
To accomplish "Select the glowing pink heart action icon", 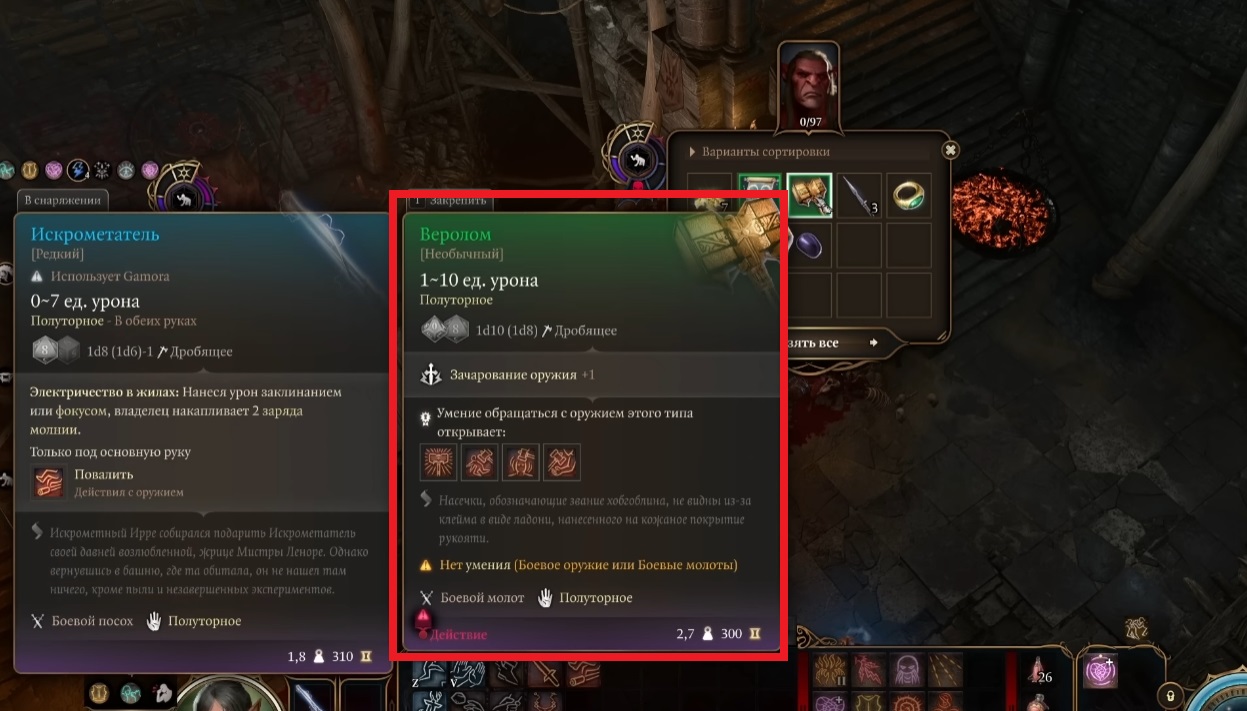I will coord(1103,670).
